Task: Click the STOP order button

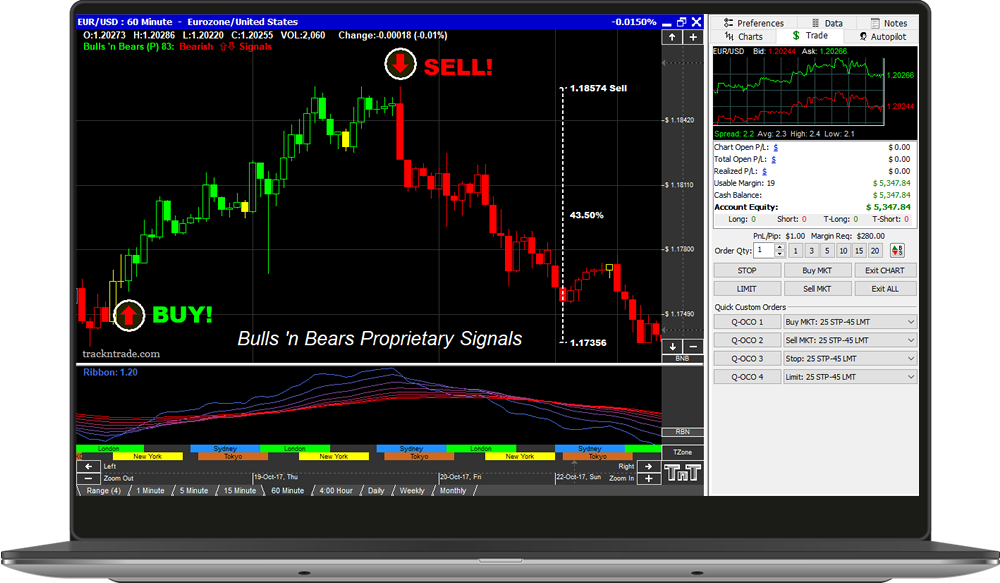Action: (747, 270)
